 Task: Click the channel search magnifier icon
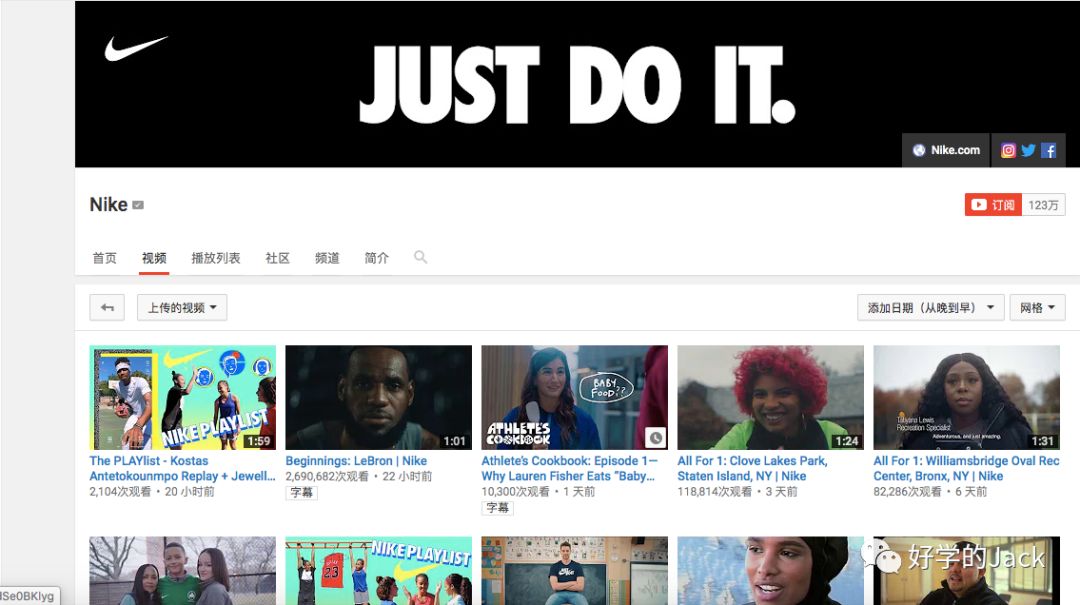tap(420, 257)
